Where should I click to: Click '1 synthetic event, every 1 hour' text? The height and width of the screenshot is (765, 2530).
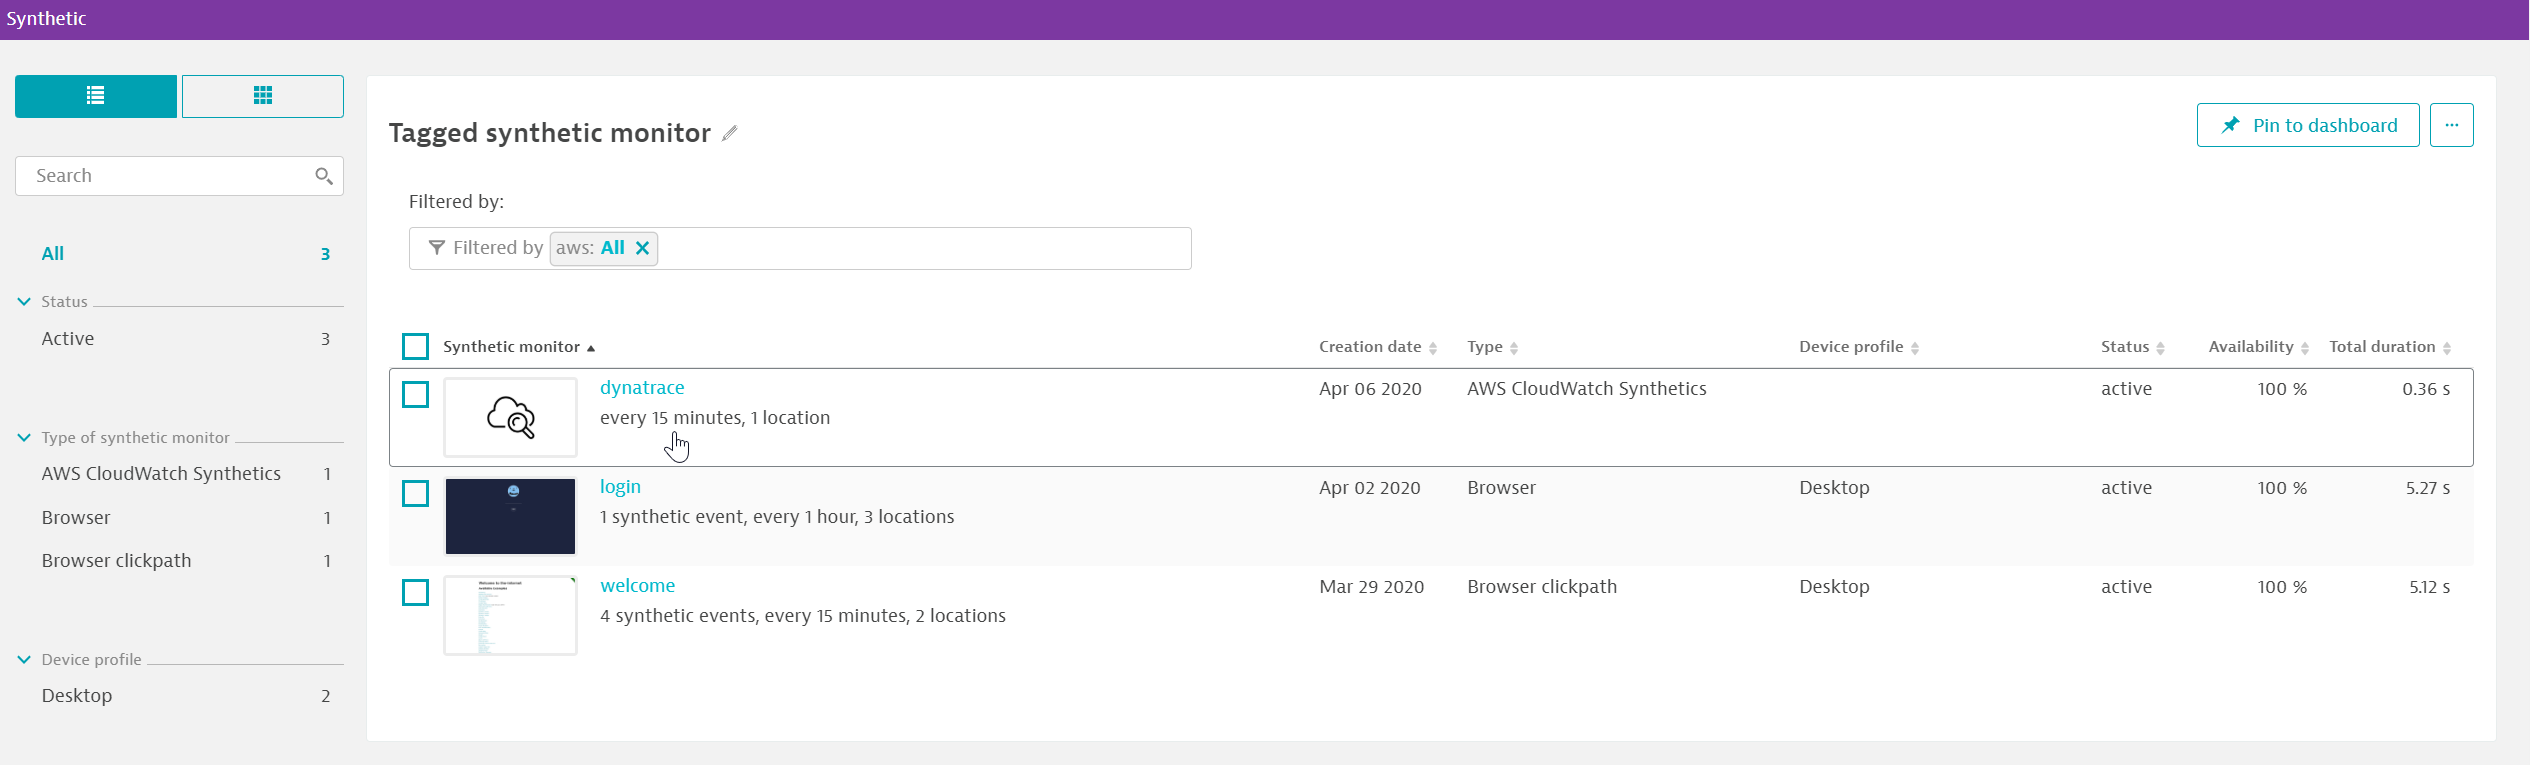click(727, 517)
